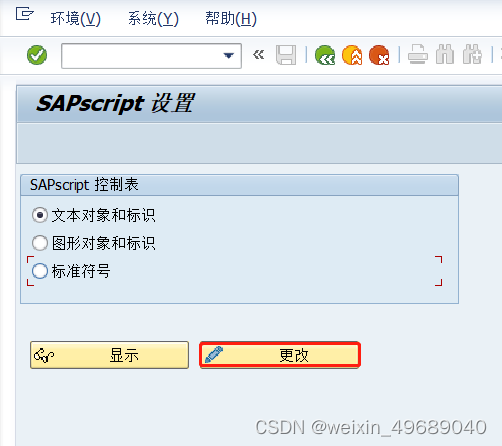Open the 系统(Y) menu
Screen dimensions: 502x446
coord(153,18)
